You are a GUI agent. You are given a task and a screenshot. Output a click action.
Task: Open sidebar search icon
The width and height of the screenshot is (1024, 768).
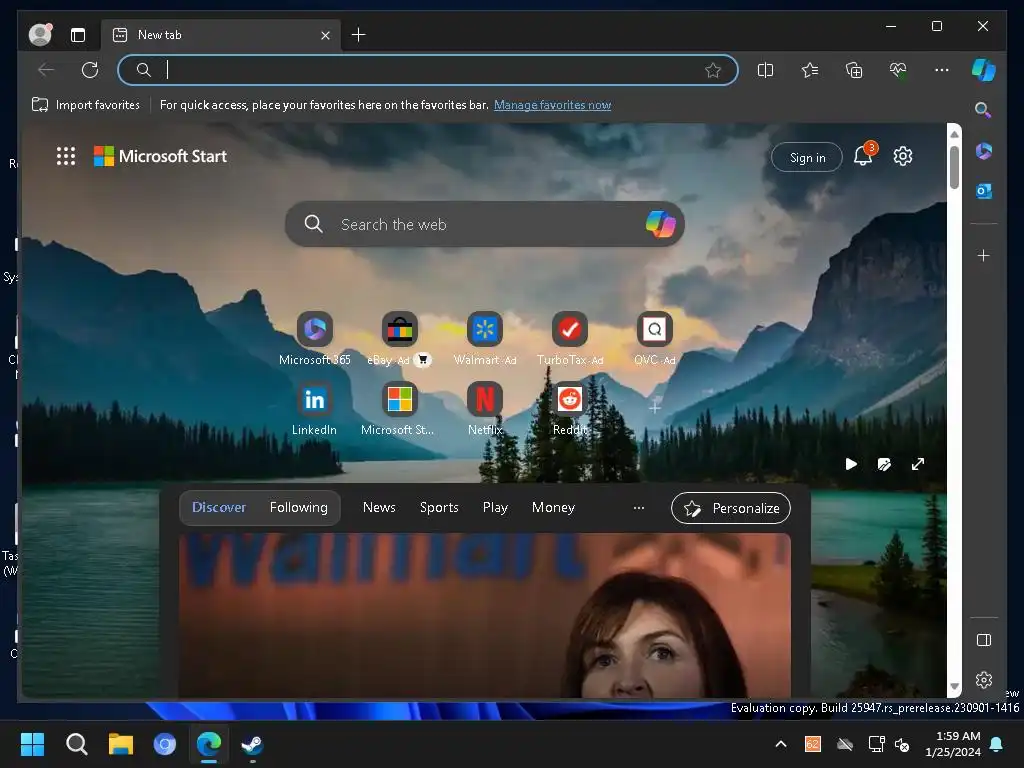coord(983,110)
